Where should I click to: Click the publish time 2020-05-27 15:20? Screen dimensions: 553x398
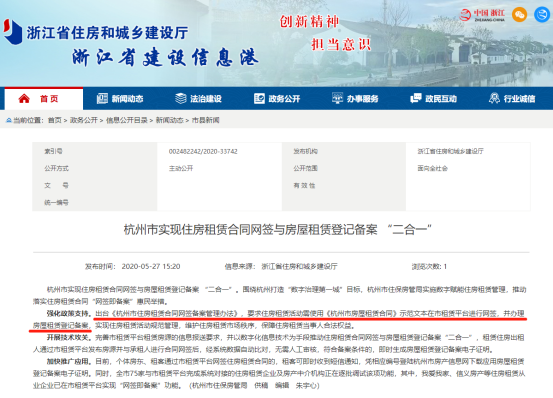(x=151, y=267)
